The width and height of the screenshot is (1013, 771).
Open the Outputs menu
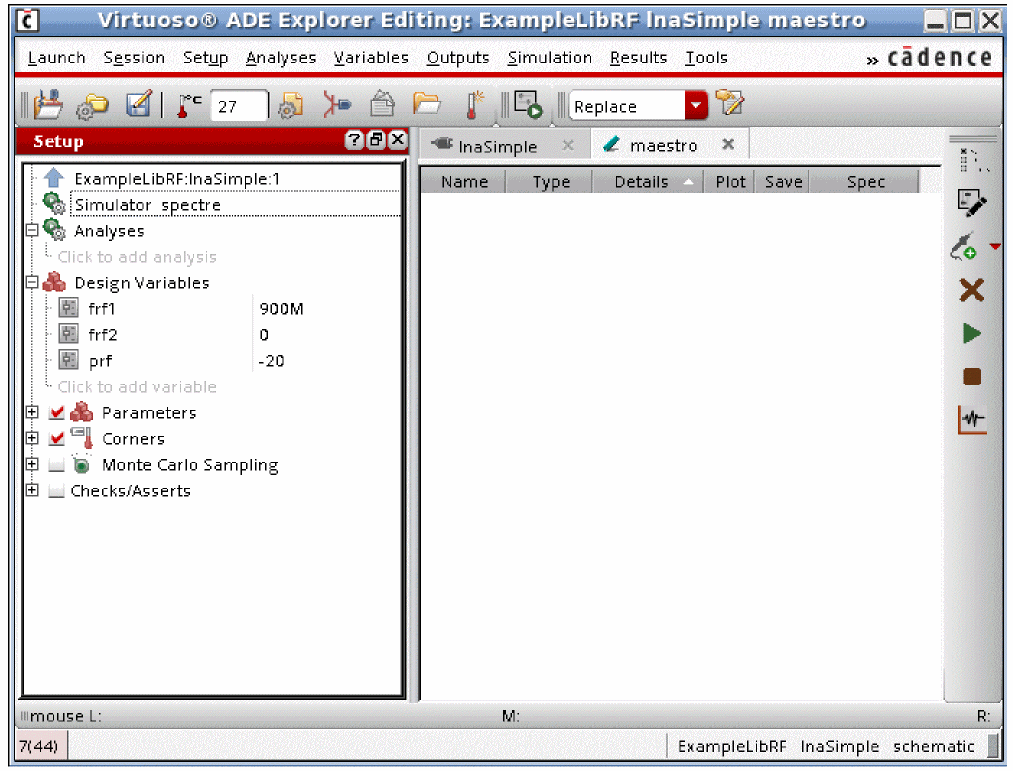tap(458, 58)
